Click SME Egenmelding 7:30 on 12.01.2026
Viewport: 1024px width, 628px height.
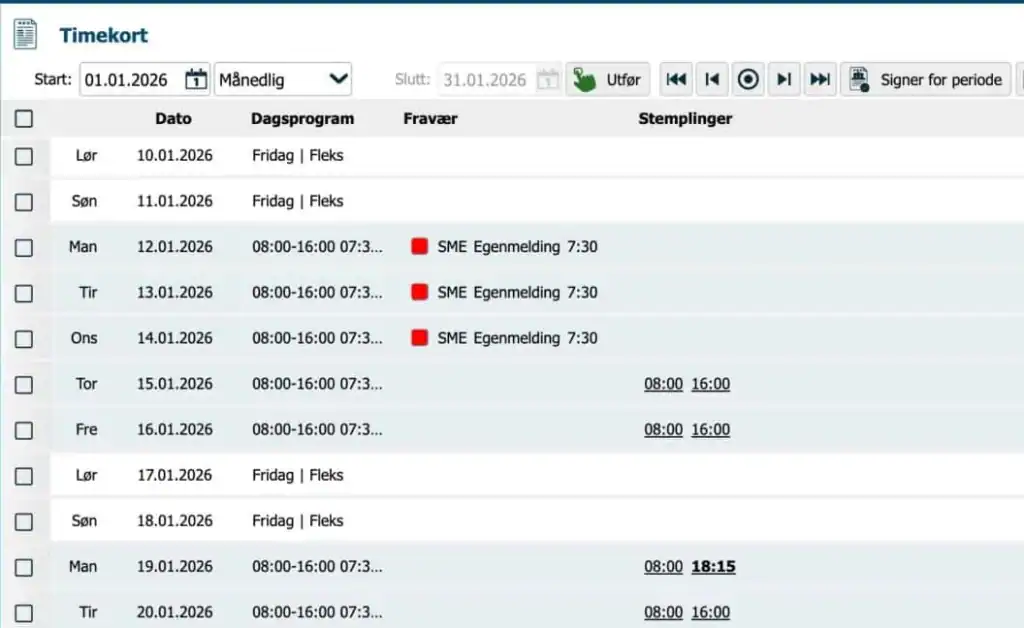(x=517, y=247)
